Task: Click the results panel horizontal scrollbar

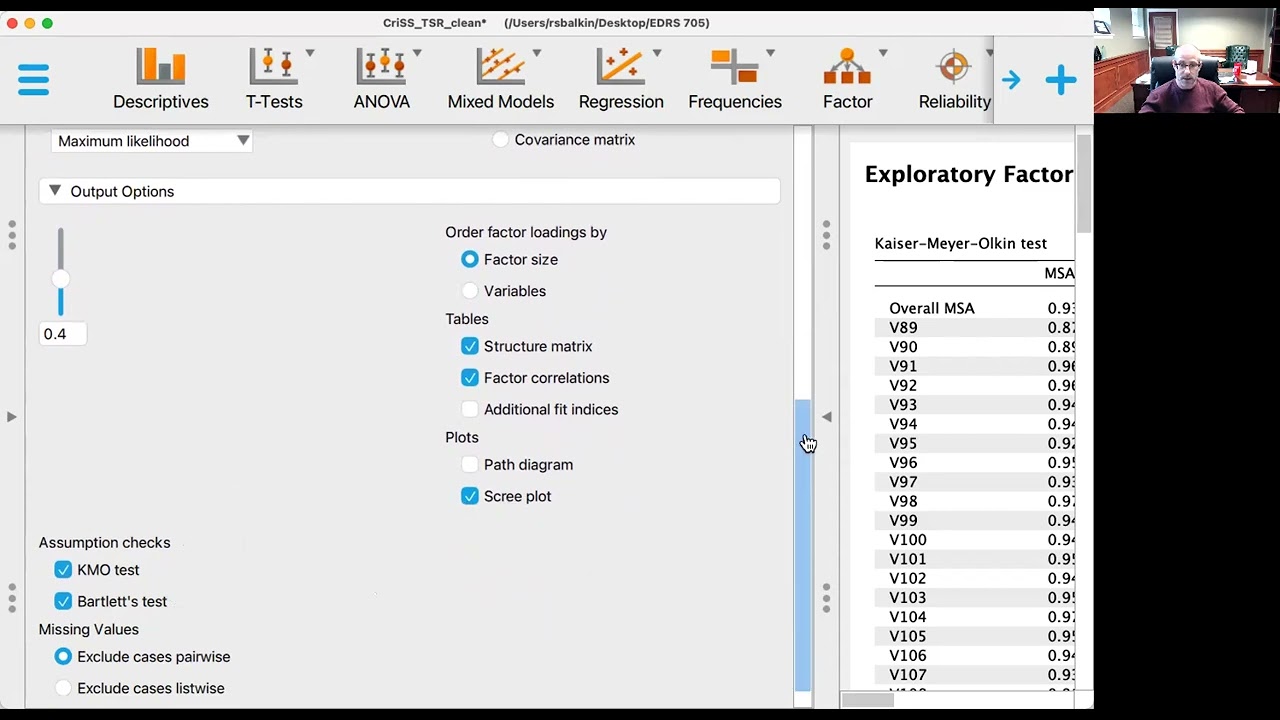Action: (867, 700)
